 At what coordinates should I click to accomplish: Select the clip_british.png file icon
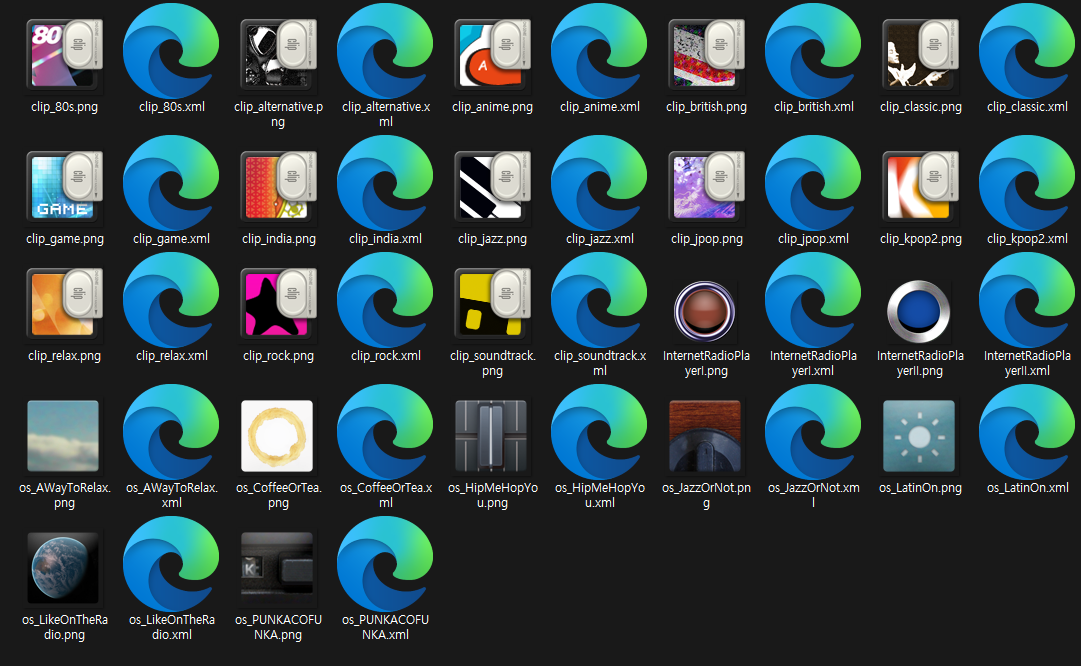click(706, 54)
